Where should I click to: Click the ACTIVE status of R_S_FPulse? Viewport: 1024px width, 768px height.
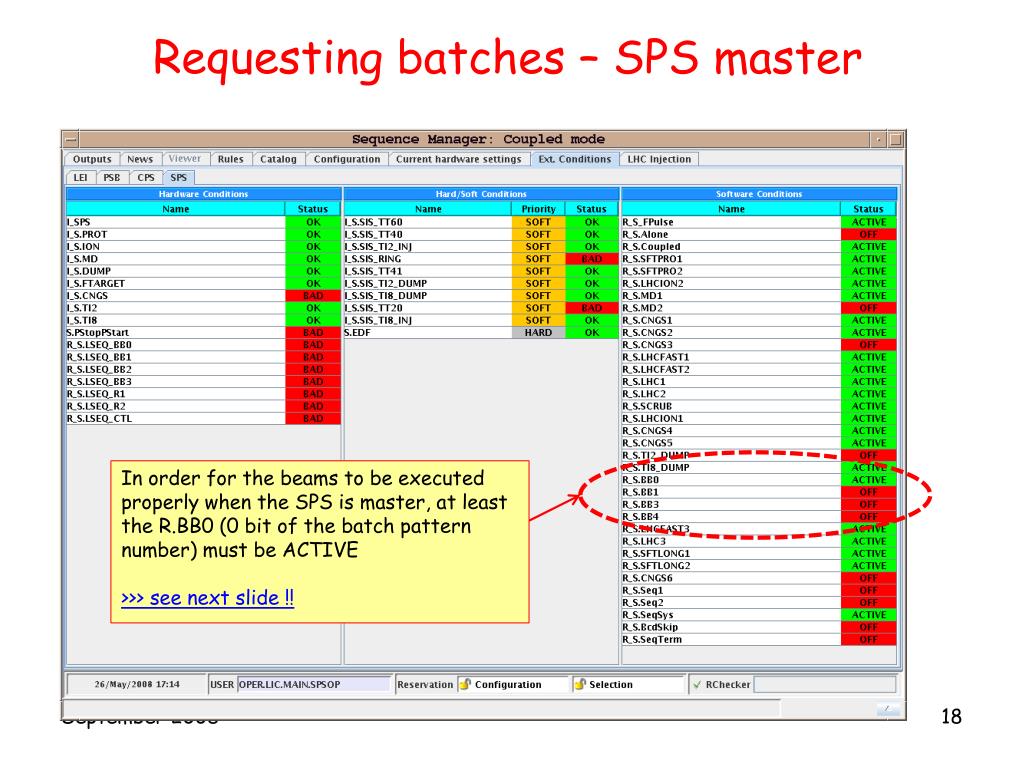click(x=869, y=222)
